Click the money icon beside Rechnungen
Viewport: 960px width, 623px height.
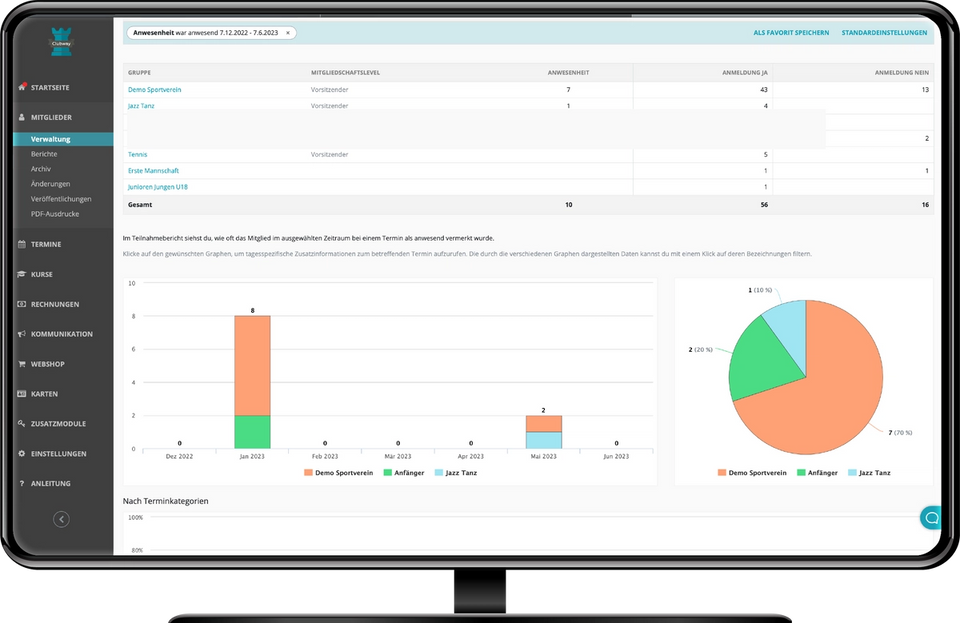pos(21,304)
